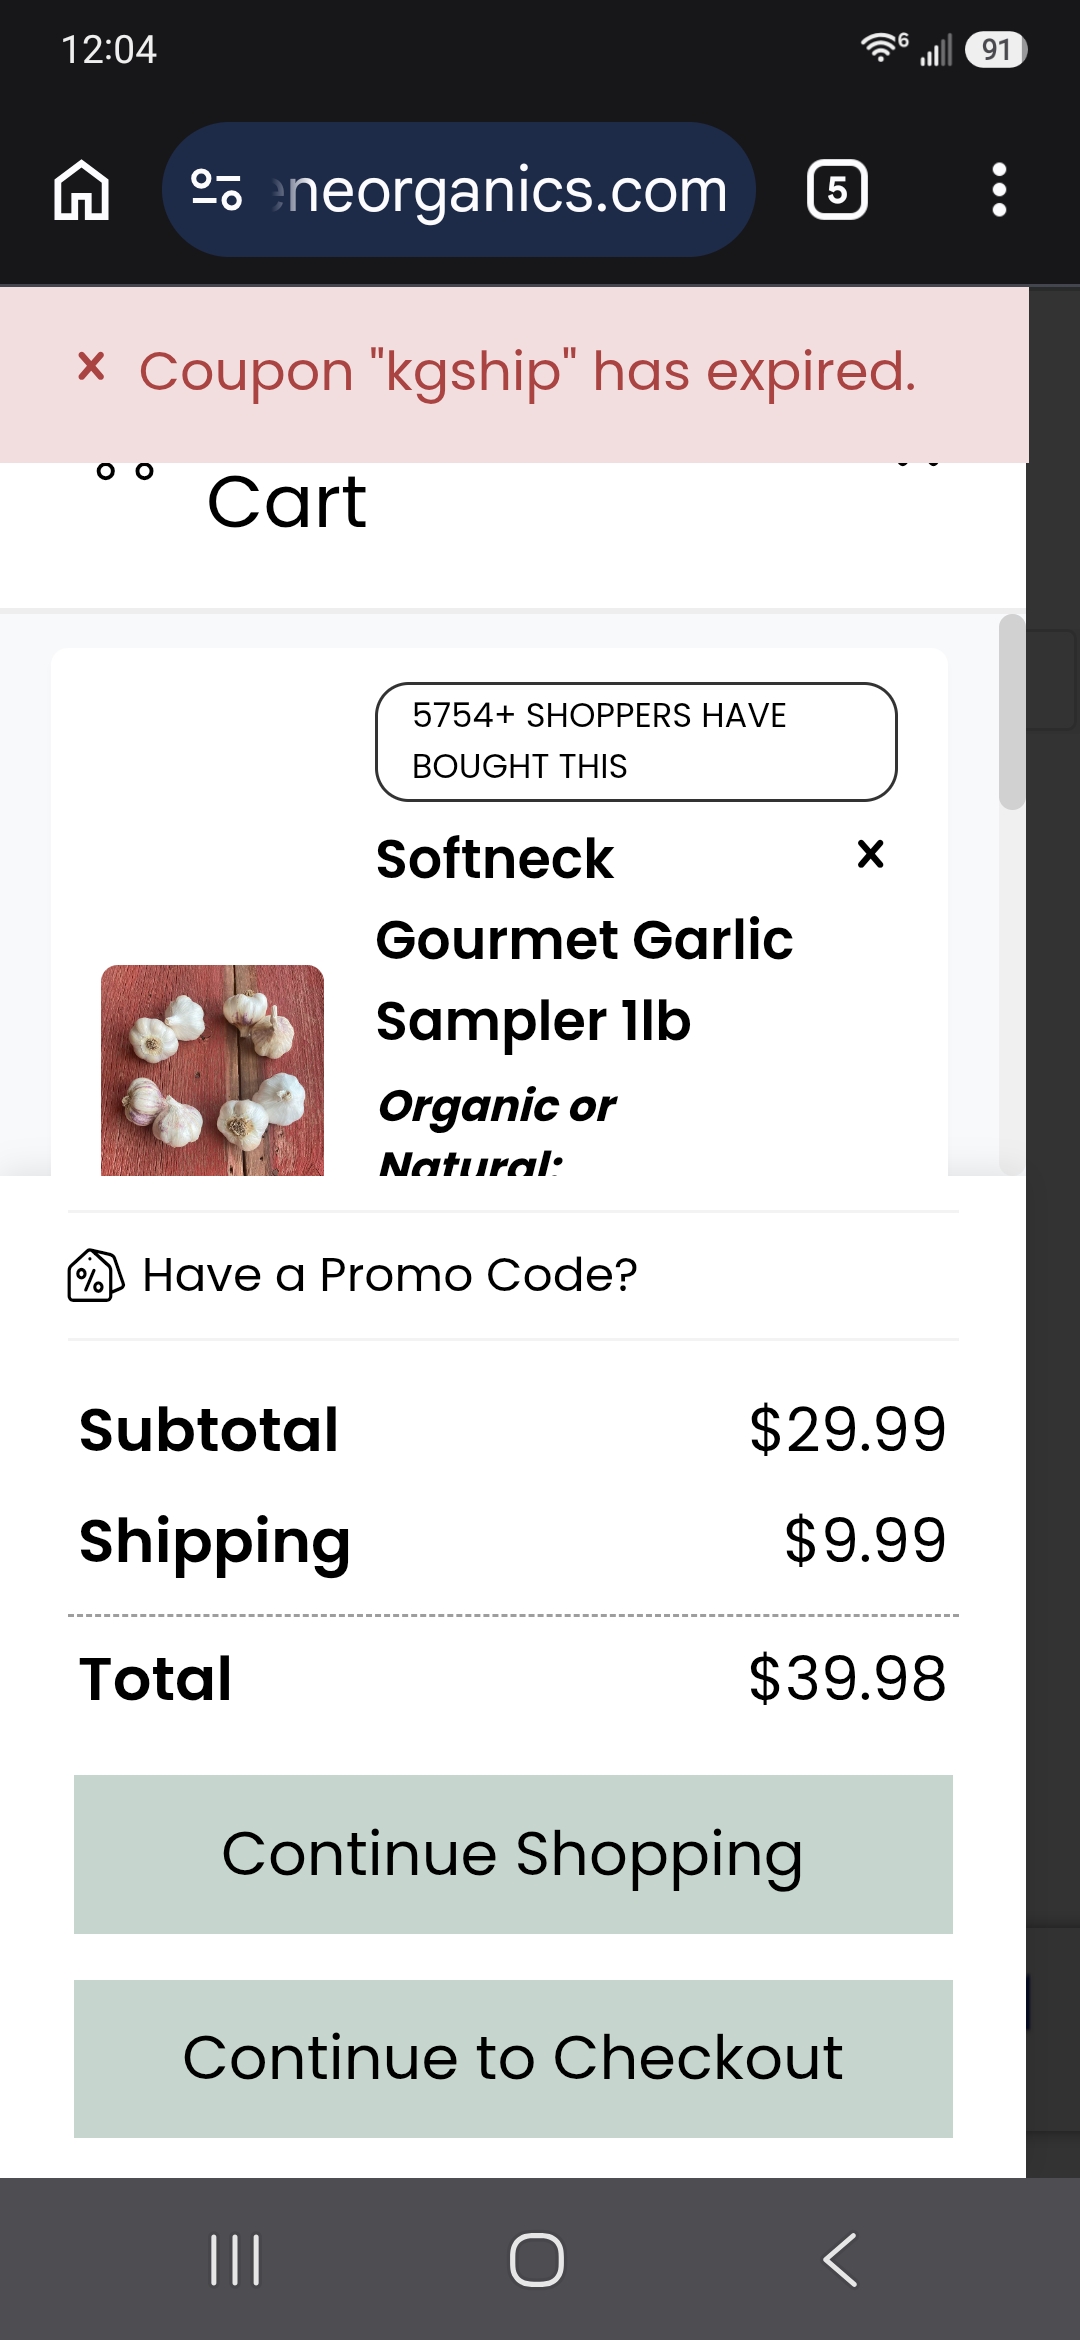Open the tab switcher showing 5 tabs
Image resolution: width=1080 pixels, height=2340 pixels.
click(837, 190)
